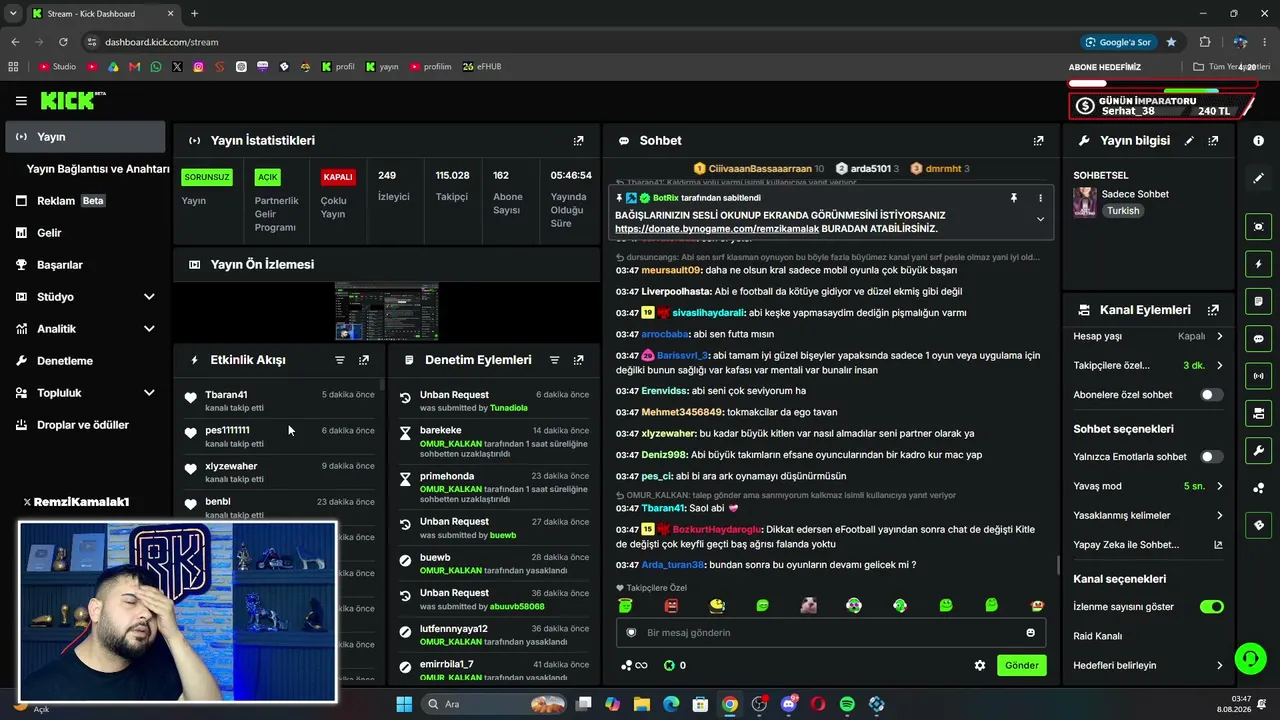Pop out the Etkinlik Akışı panel
This screenshot has height=720, width=1280.
(x=364, y=360)
